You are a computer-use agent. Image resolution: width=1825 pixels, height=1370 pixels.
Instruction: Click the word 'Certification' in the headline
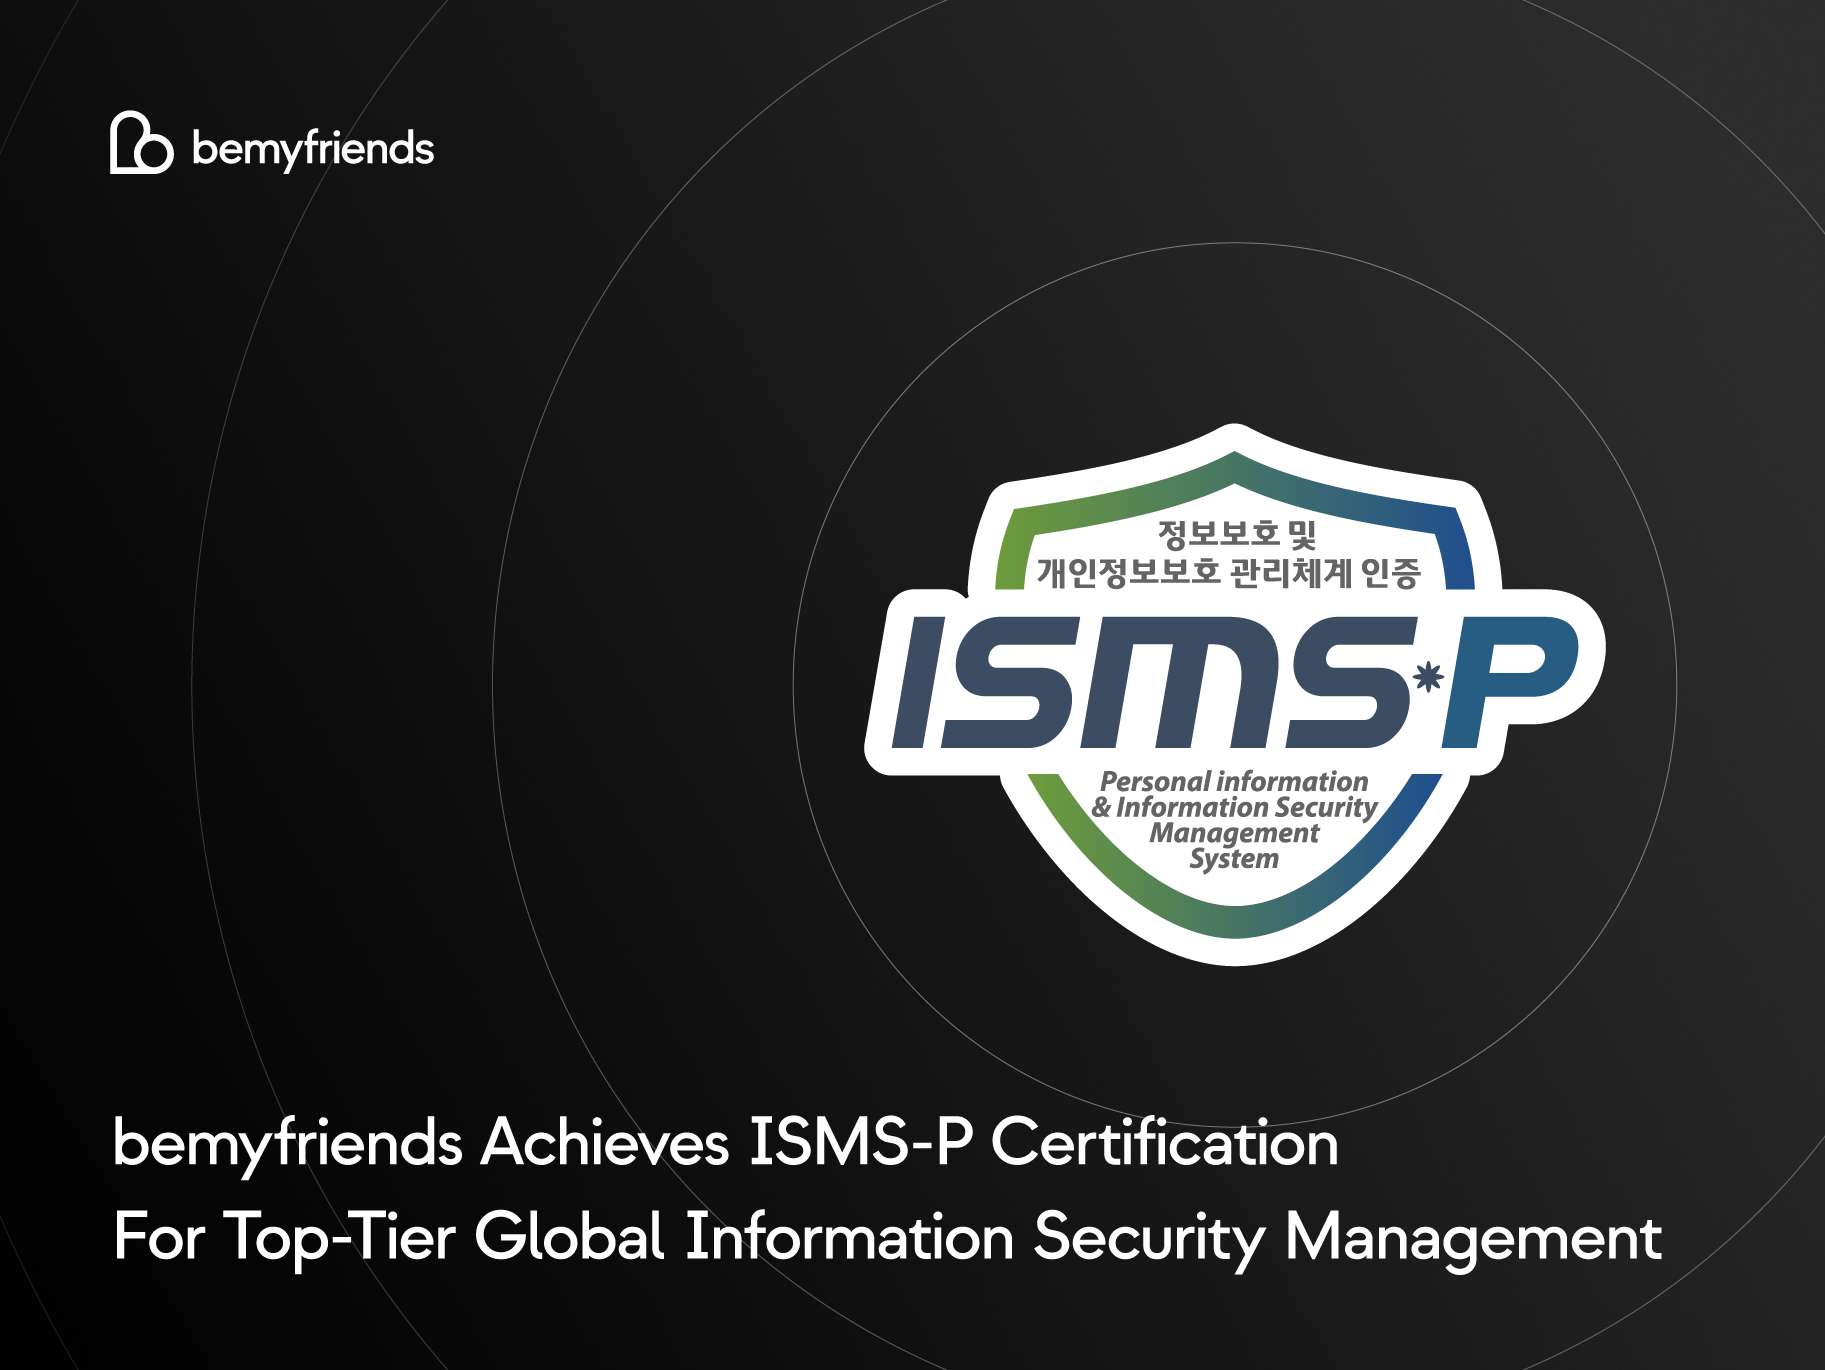1164,1143
